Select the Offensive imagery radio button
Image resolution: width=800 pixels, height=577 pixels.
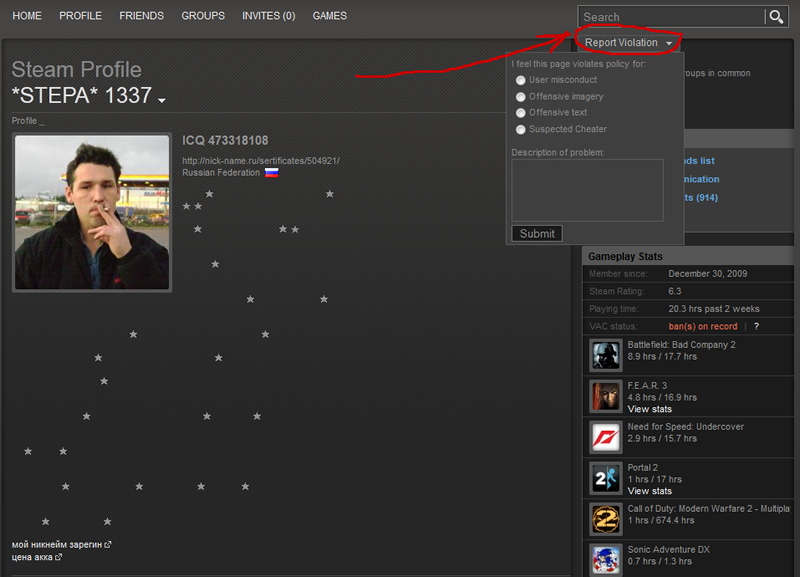coord(520,97)
